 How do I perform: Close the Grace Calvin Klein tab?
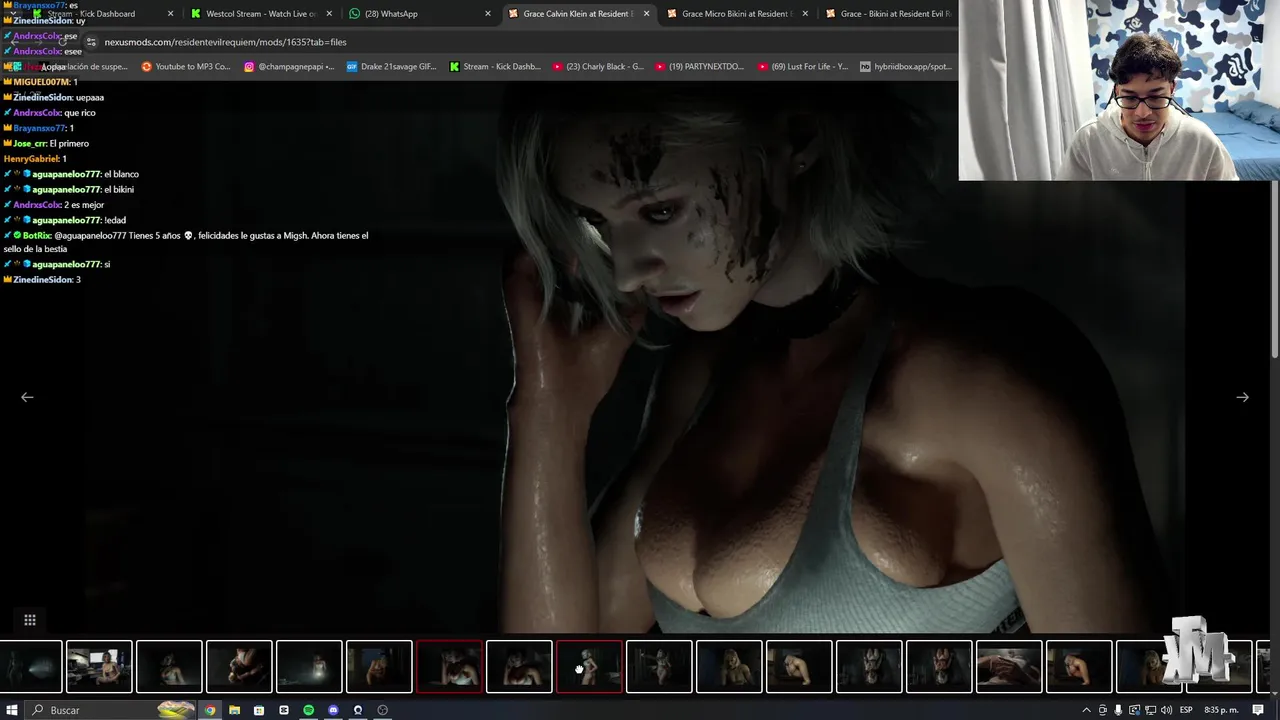(x=646, y=14)
